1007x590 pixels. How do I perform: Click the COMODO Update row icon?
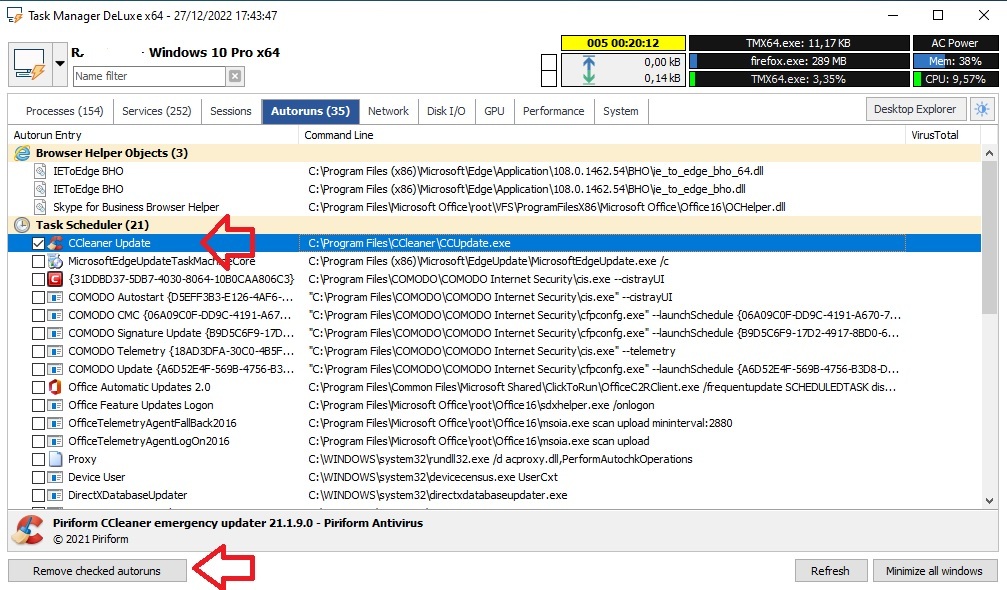coord(55,369)
